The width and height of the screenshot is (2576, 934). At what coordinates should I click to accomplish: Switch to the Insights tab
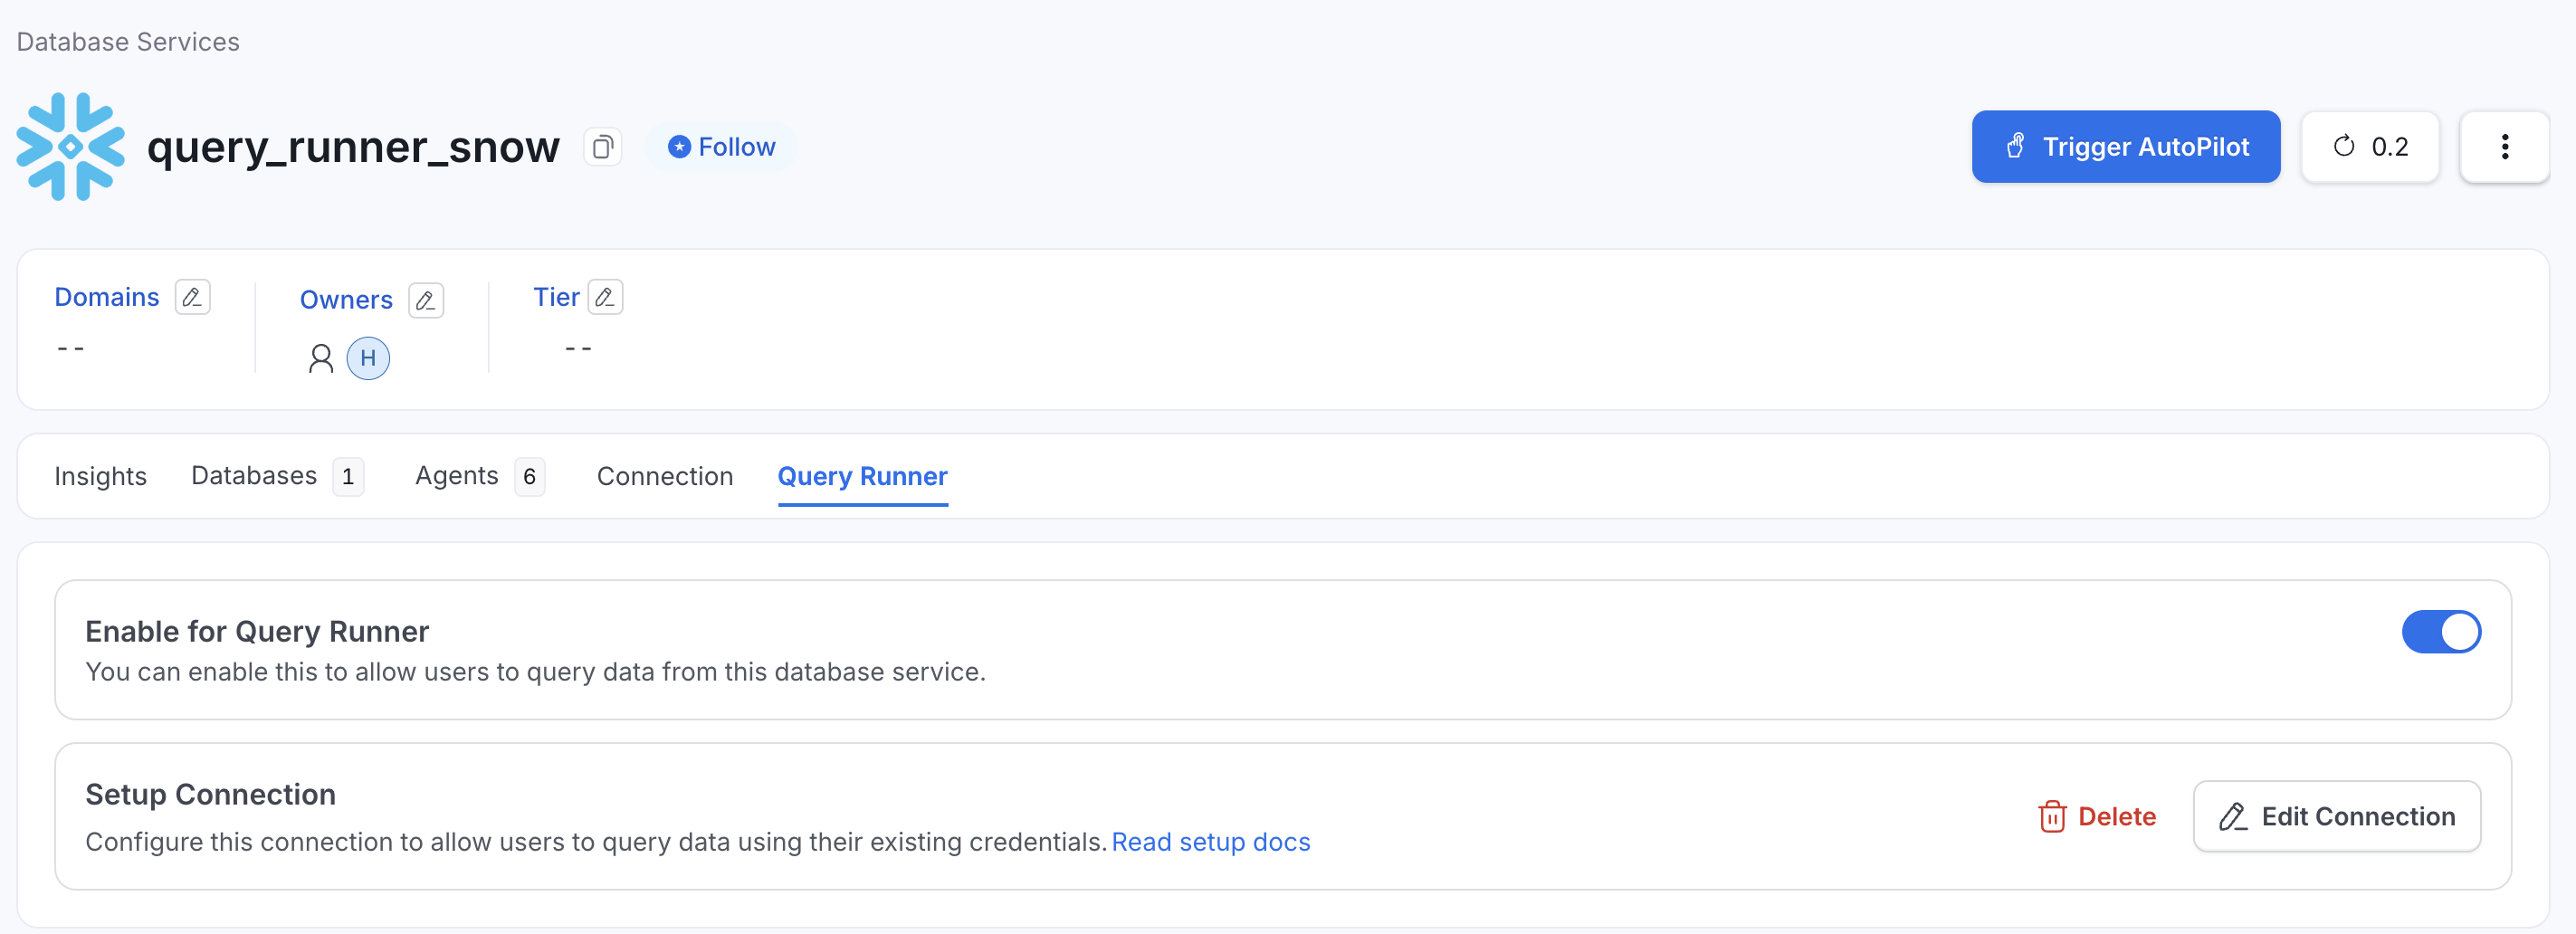100,476
